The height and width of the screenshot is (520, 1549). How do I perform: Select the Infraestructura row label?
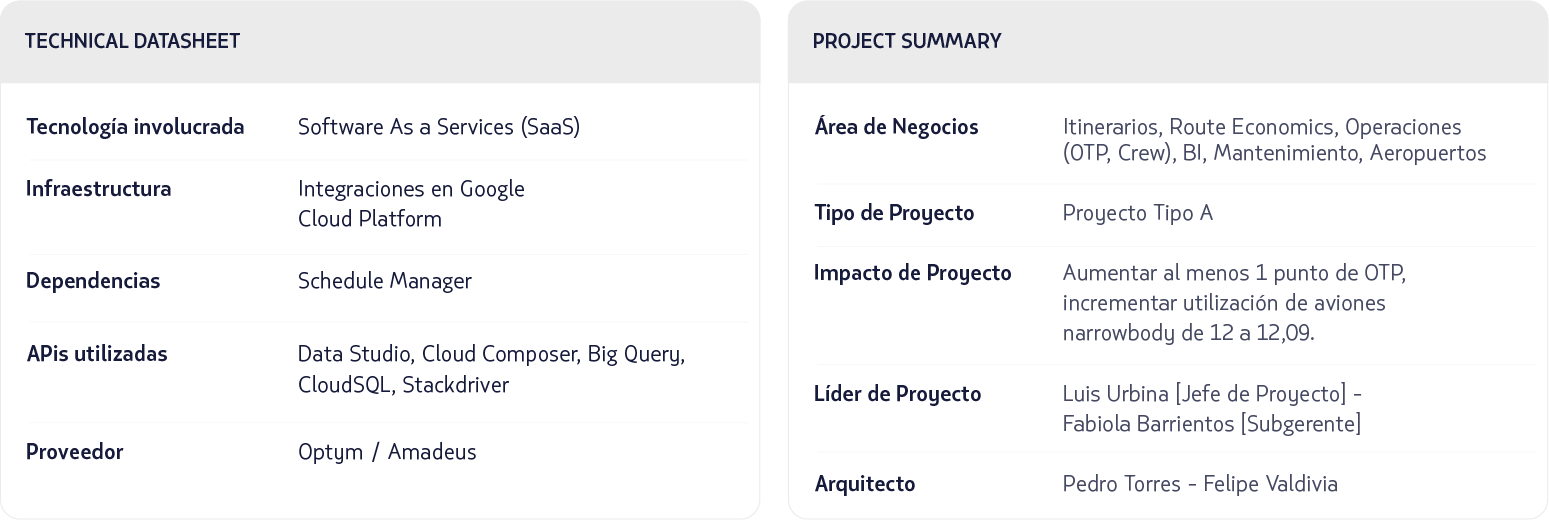click(x=98, y=189)
